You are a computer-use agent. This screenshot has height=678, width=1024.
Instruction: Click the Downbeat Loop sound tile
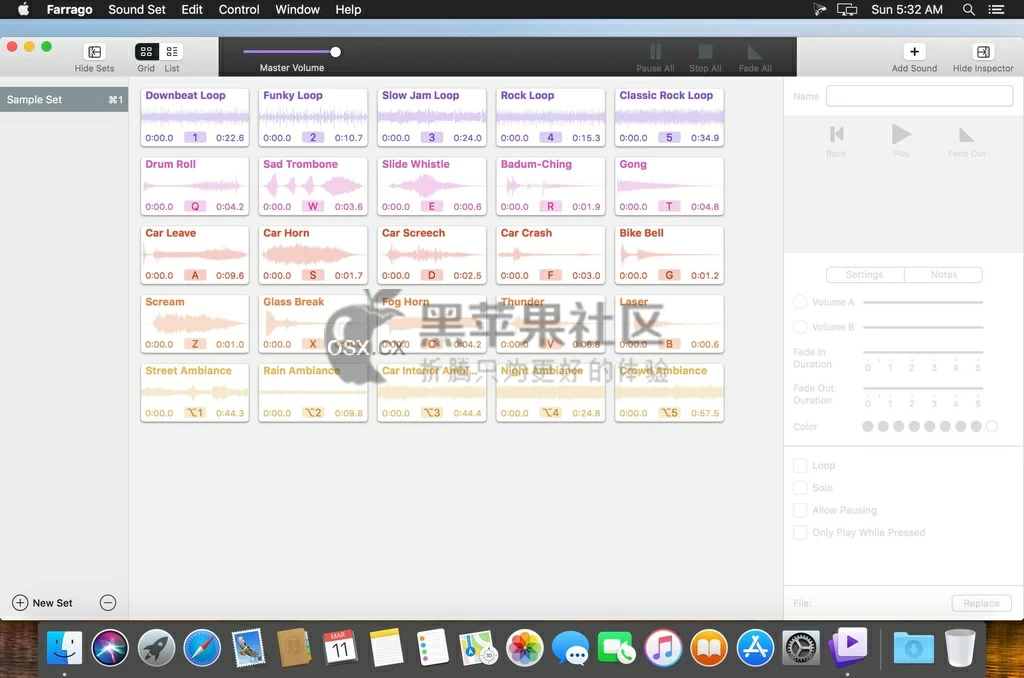(x=195, y=117)
